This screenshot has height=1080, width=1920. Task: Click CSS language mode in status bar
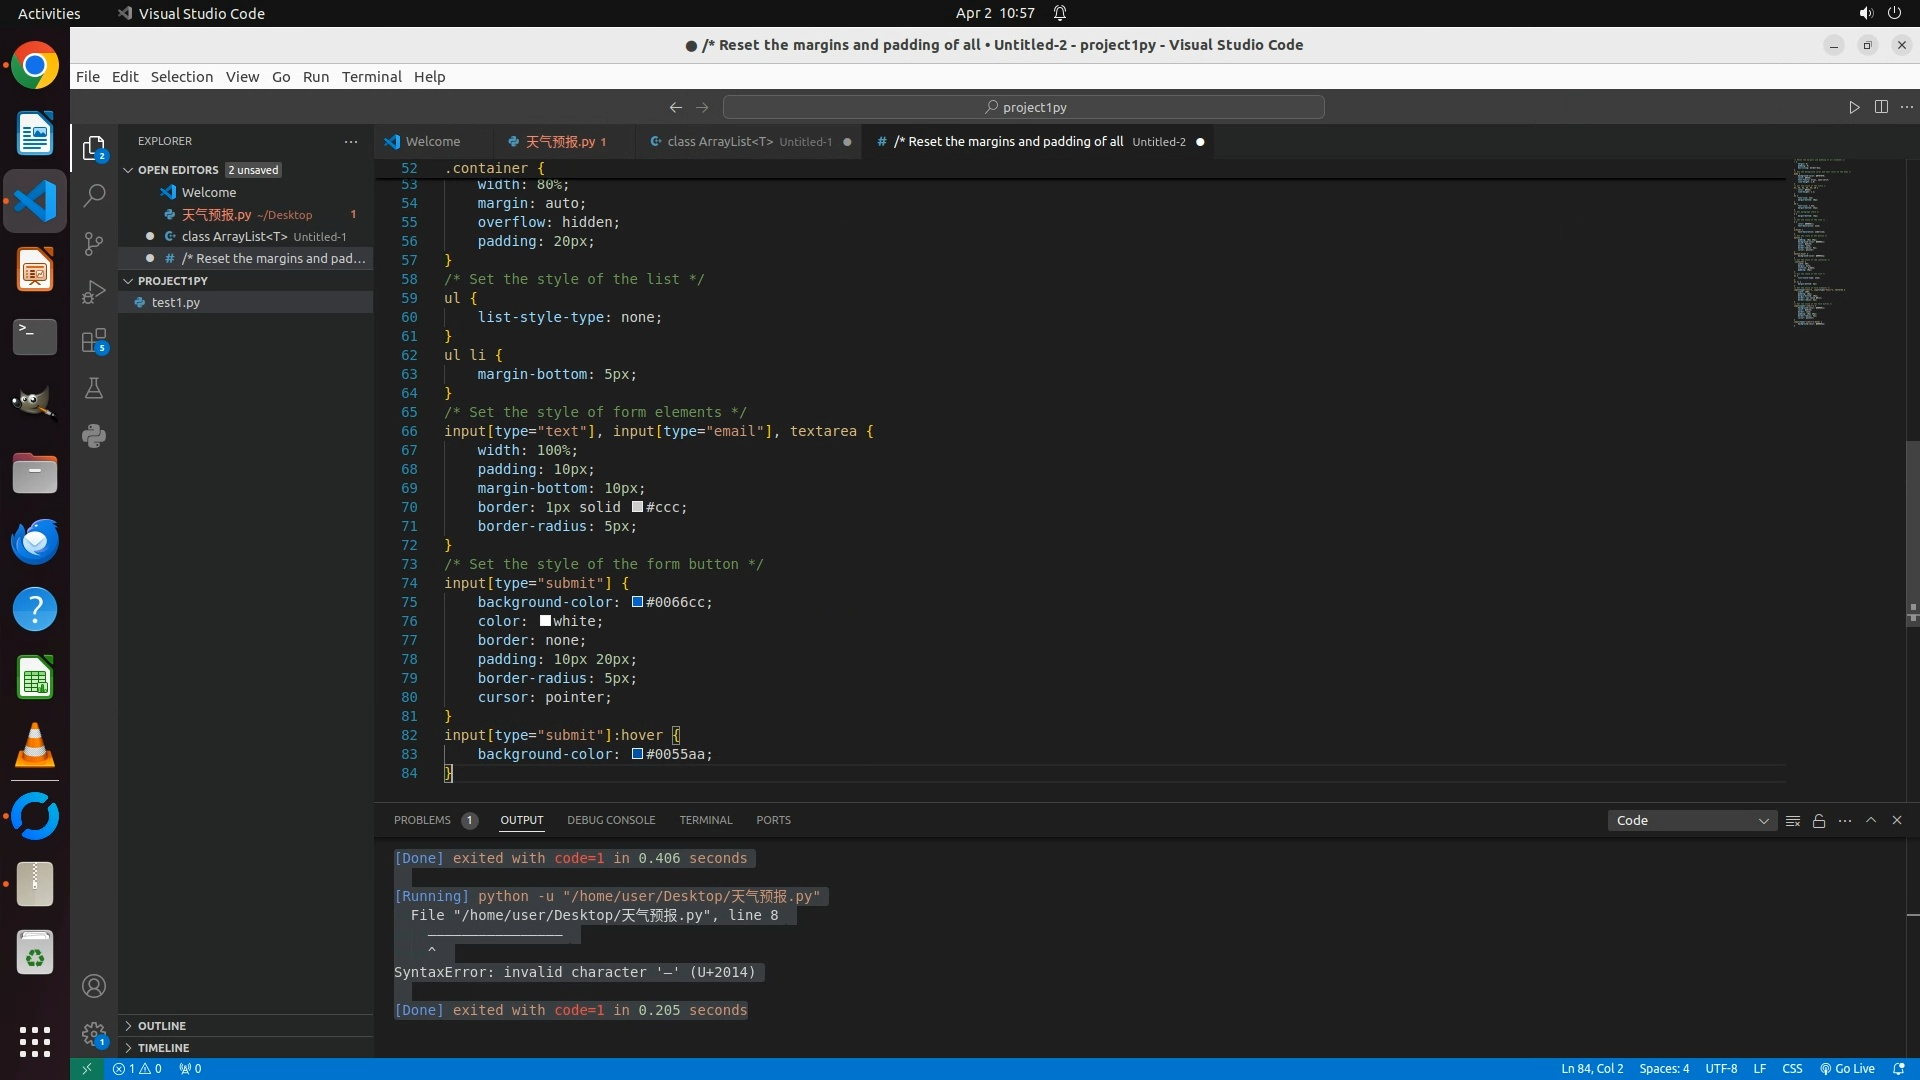pyautogui.click(x=1792, y=1068)
